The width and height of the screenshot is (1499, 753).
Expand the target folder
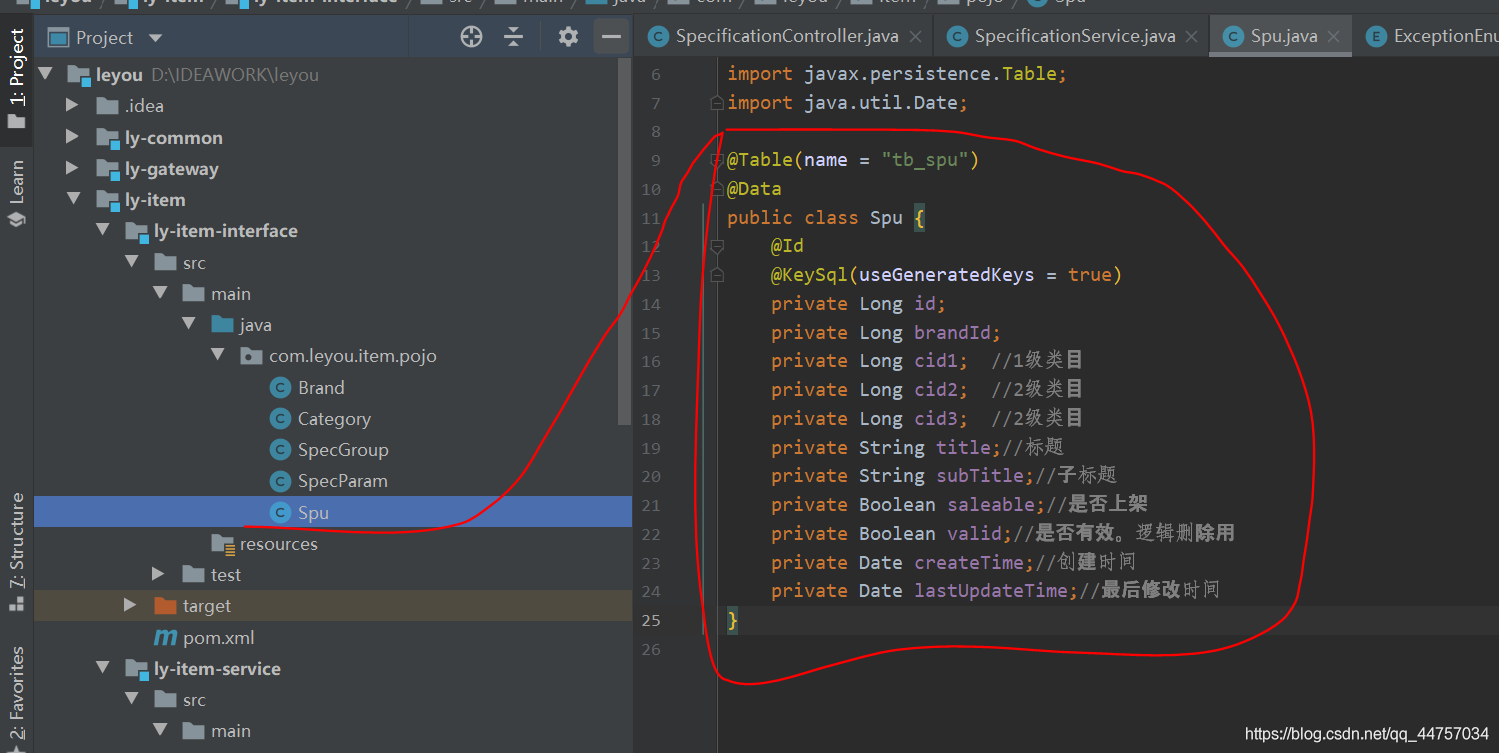tap(130, 605)
